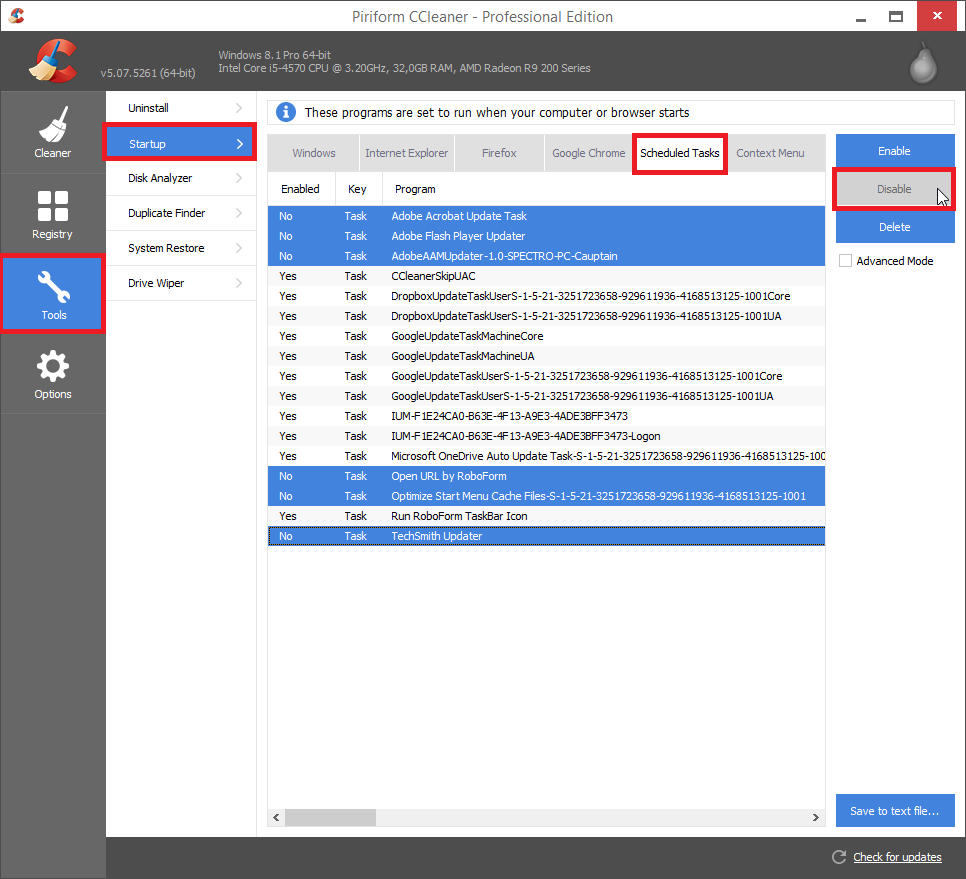Click the Delete button
The height and width of the screenshot is (879, 966).
895,227
